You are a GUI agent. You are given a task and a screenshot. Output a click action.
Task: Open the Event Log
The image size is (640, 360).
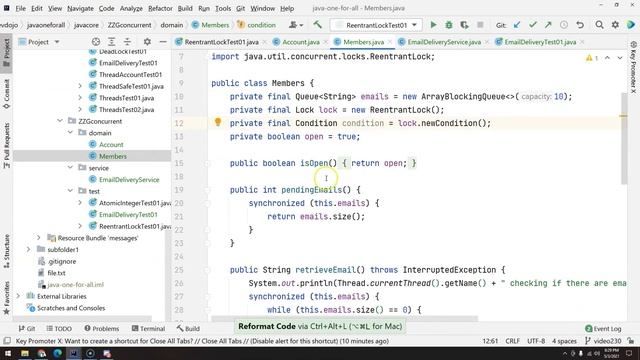point(603,328)
